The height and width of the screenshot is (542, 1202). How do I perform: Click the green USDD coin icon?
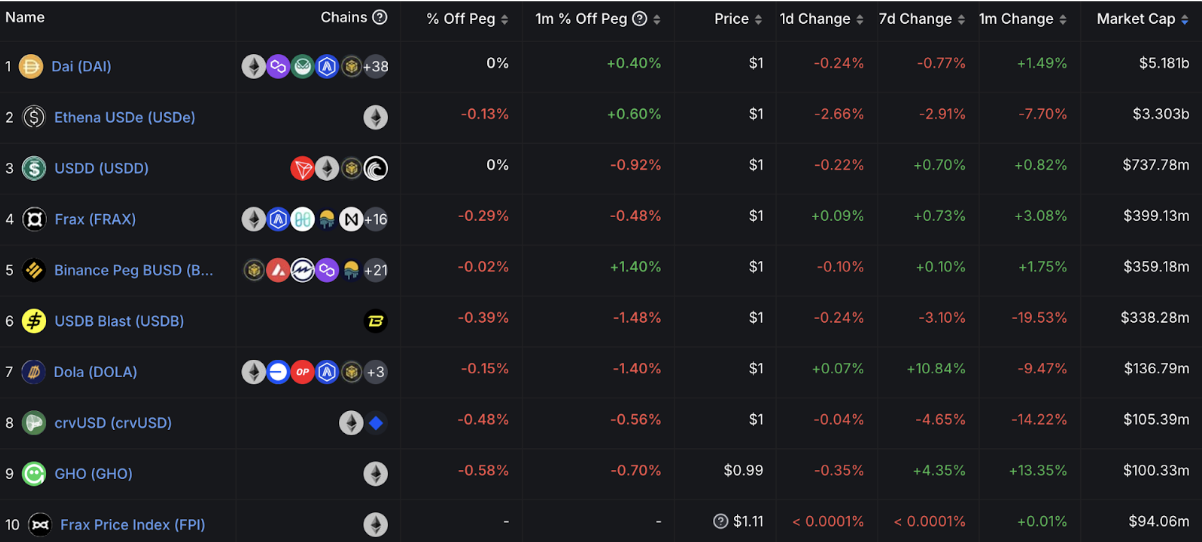tap(34, 168)
